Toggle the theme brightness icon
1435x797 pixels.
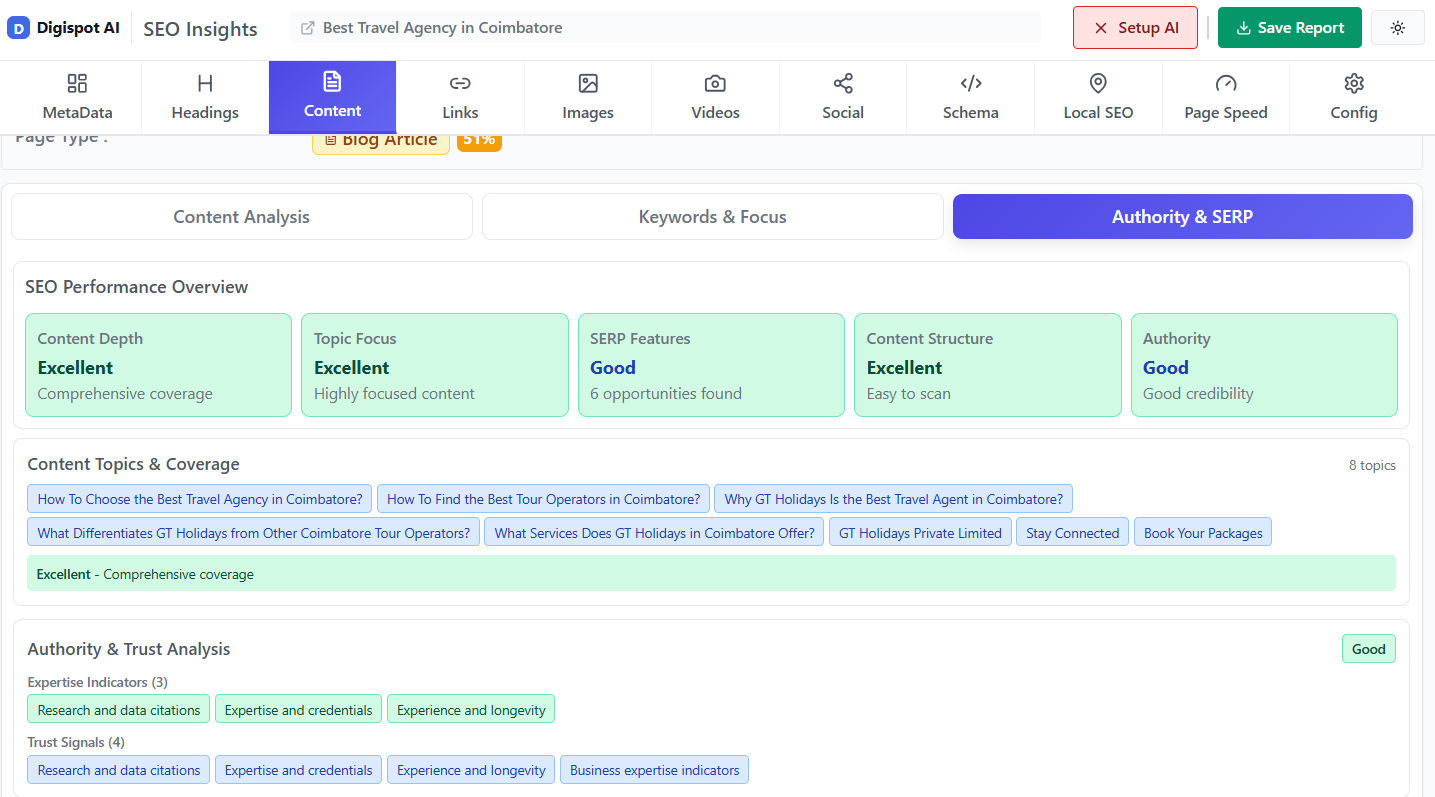(1397, 27)
